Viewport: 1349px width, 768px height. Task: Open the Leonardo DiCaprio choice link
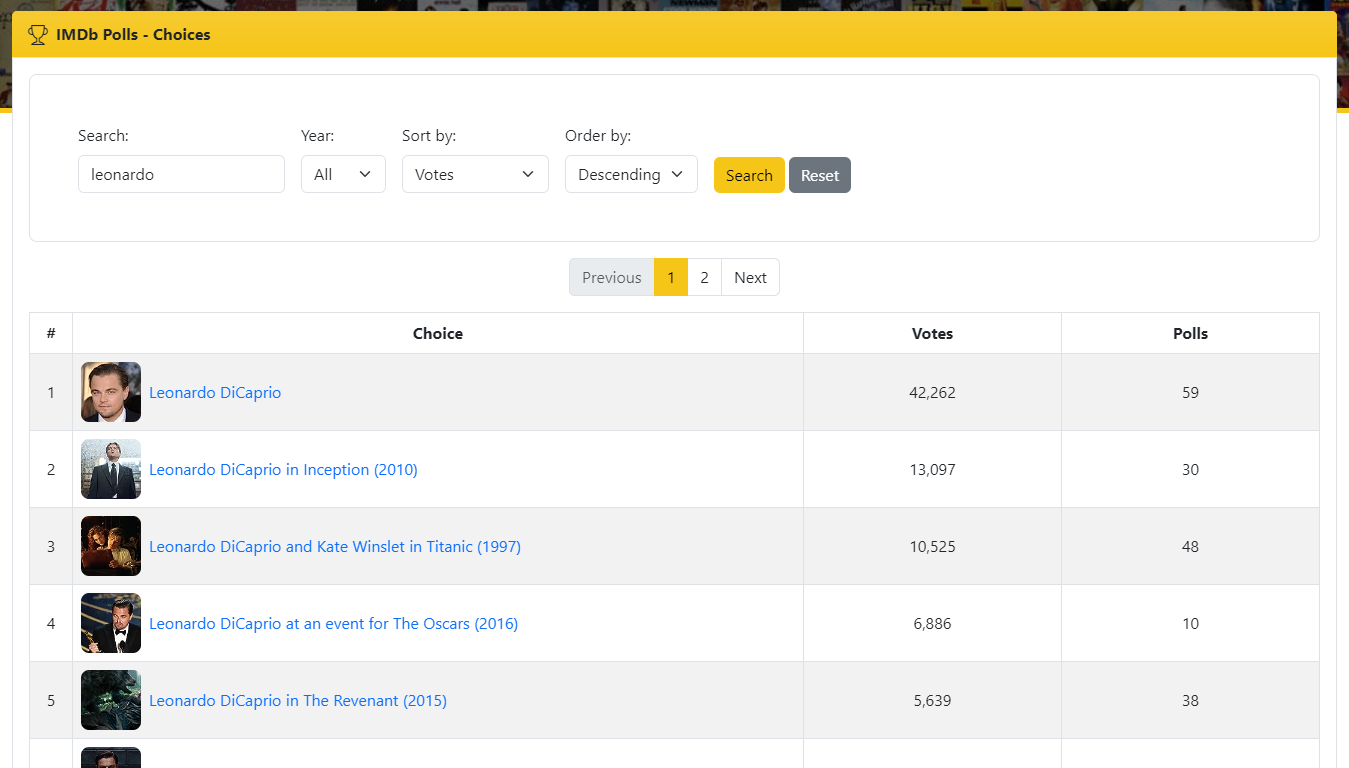tap(215, 393)
